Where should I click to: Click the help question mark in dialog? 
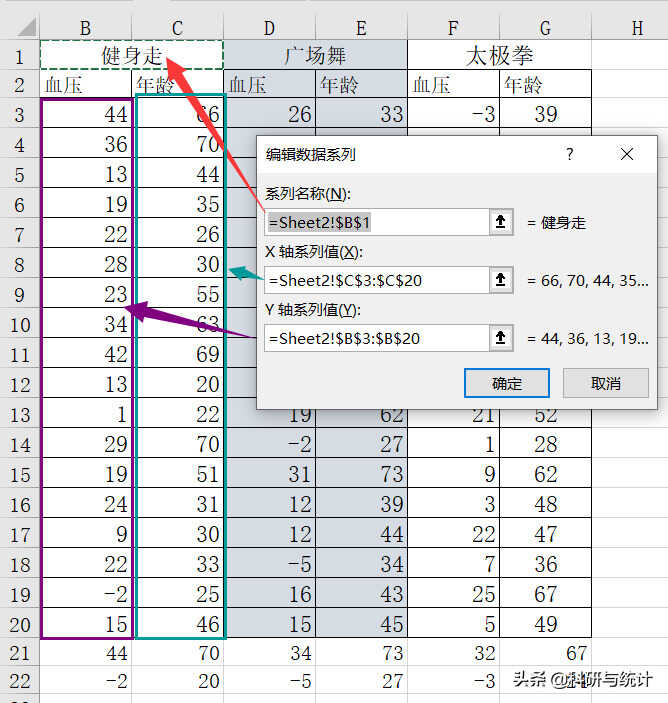pyautogui.click(x=569, y=154)
